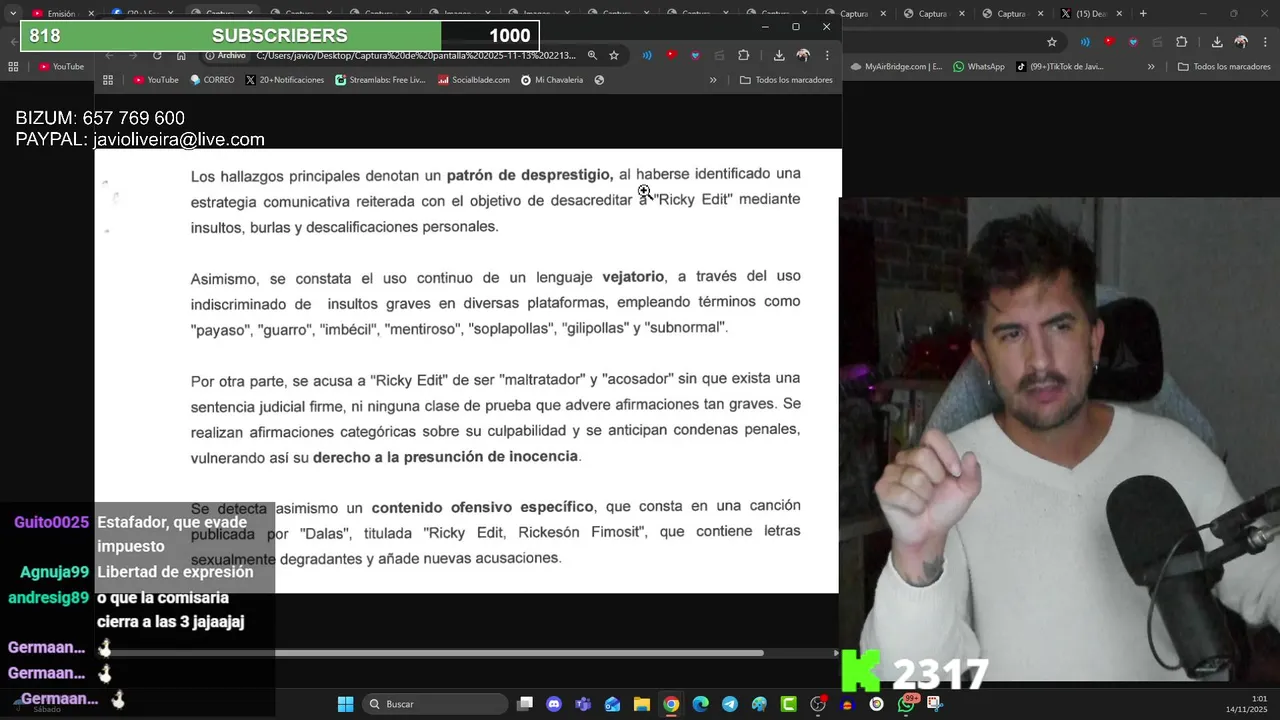Image resolution: width=1280 pixels, height=720 pixels.
Task: Open the profile avatar in the back window
Action: click(x=1241, y=42)
